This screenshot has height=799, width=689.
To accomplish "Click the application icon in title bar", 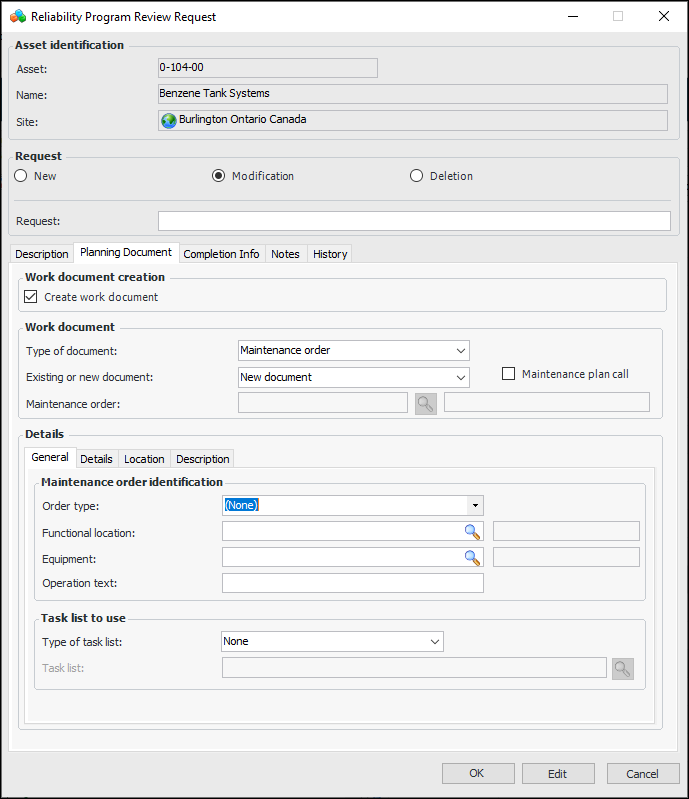I will click(x=18, y=17).
